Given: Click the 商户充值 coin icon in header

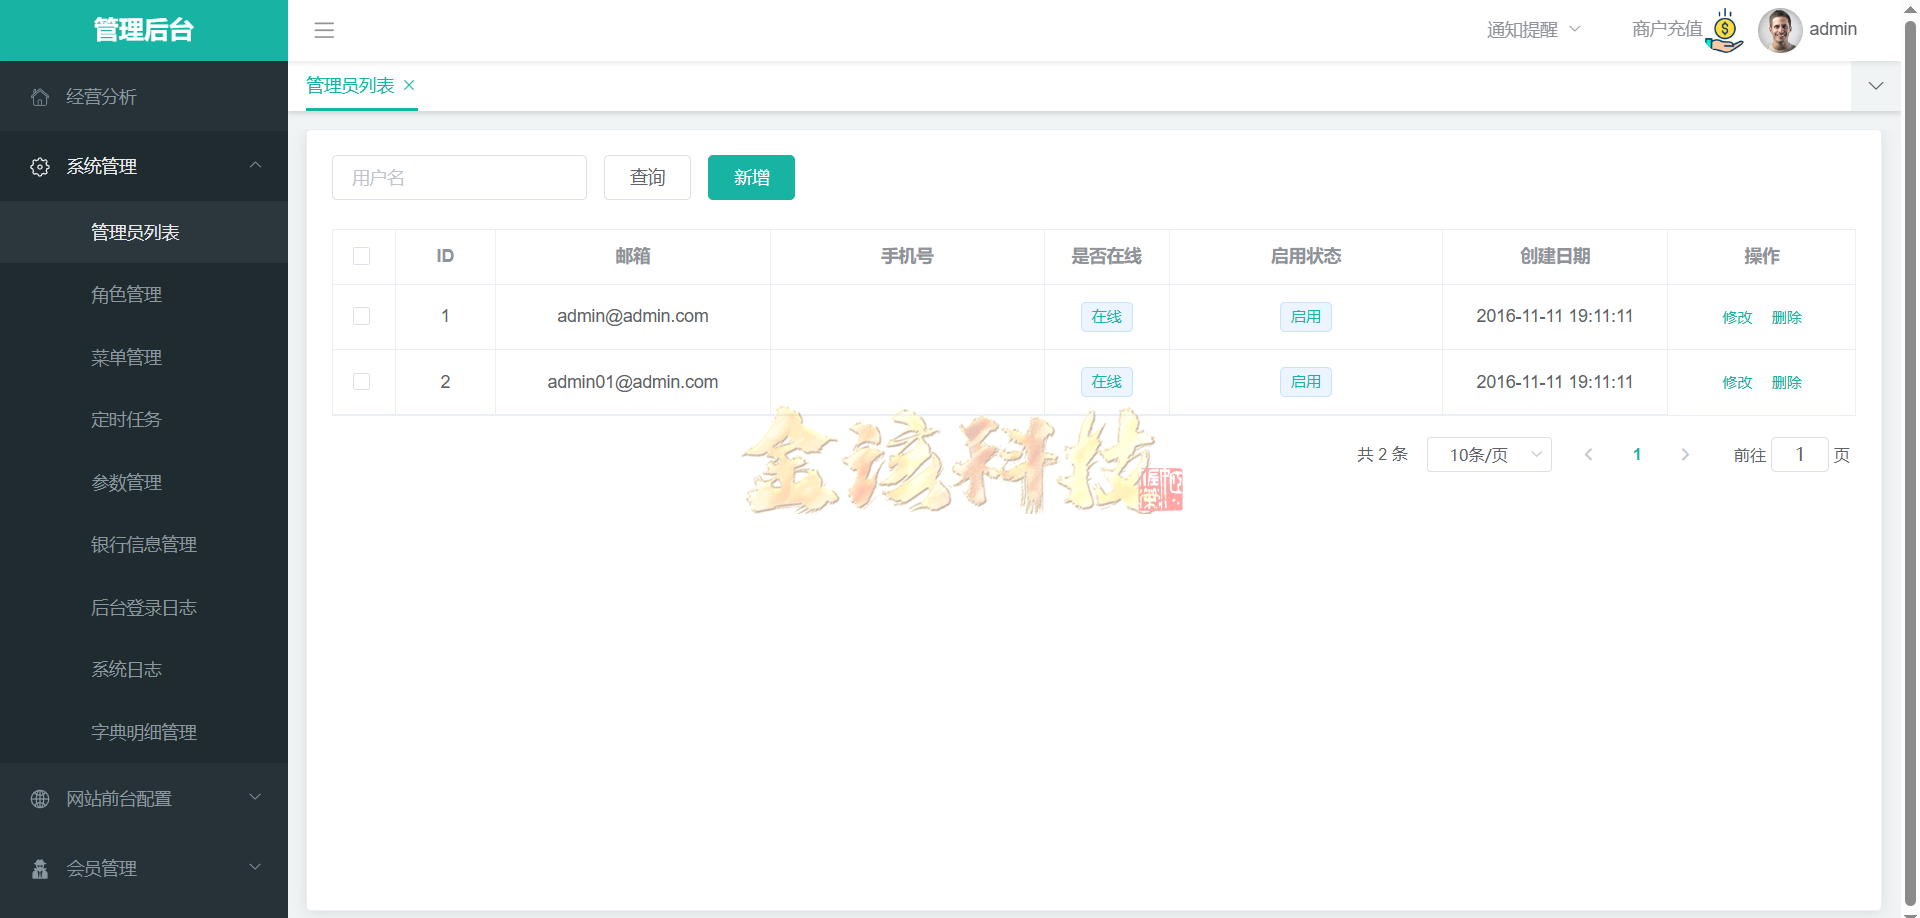Looking at the screenshot, I should pyautogui.click(x=1725, y=30).
